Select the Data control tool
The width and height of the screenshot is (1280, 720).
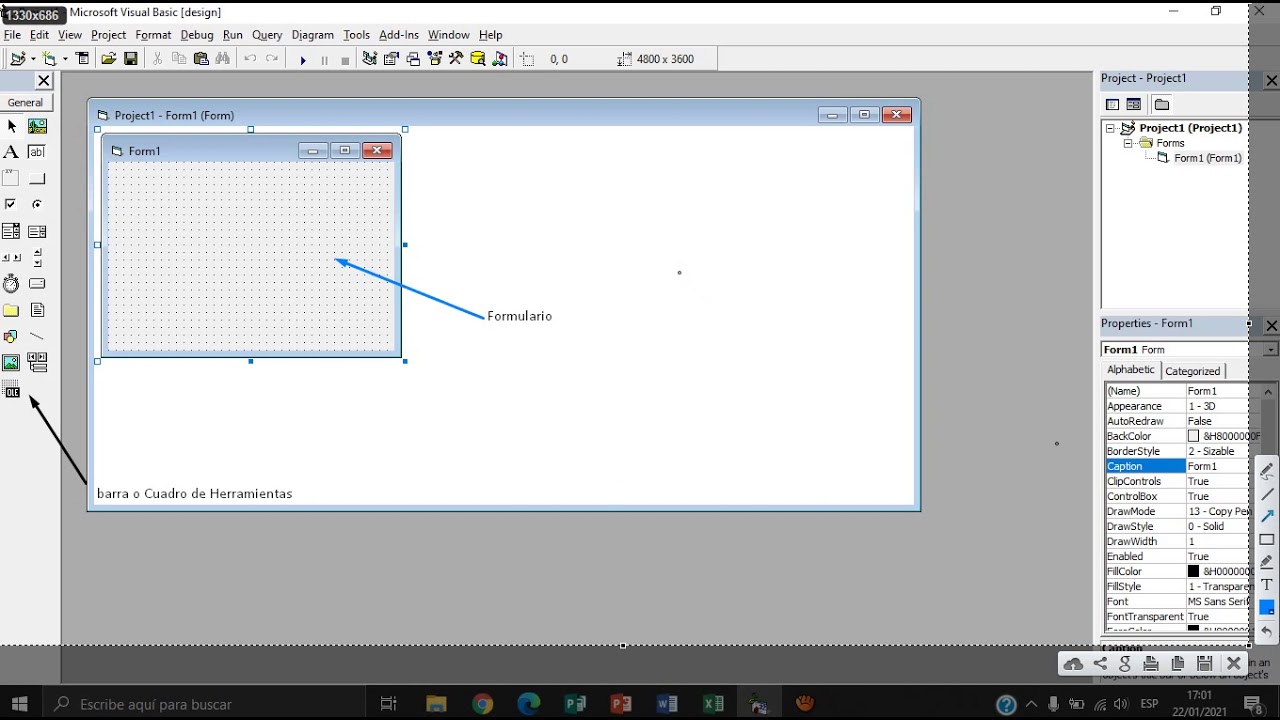(37, 363)
